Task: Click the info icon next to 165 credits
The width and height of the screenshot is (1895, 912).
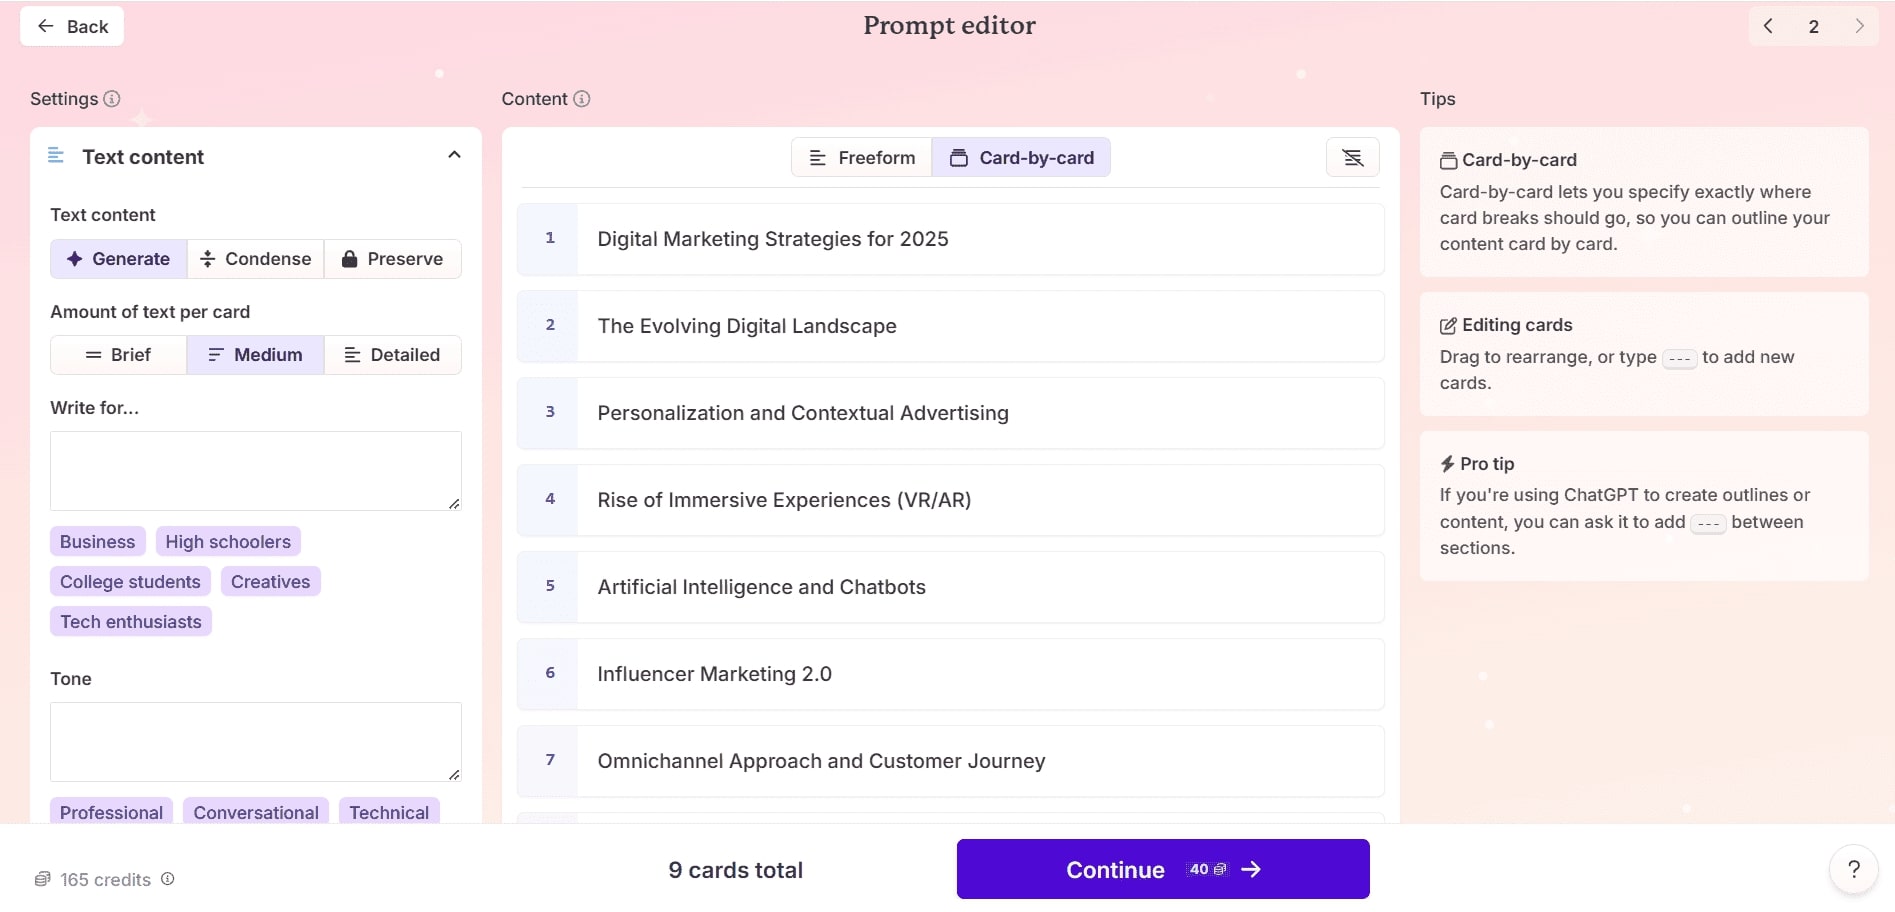Action: (x=167, y=879)
